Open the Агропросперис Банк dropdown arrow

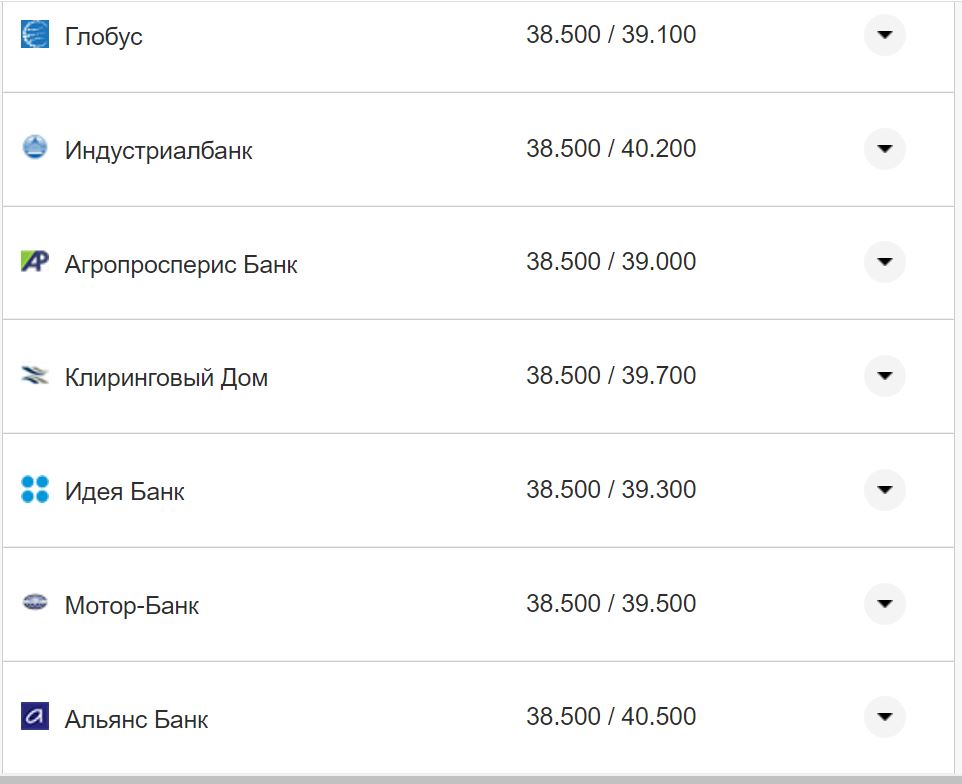click(x=884, y=262)
